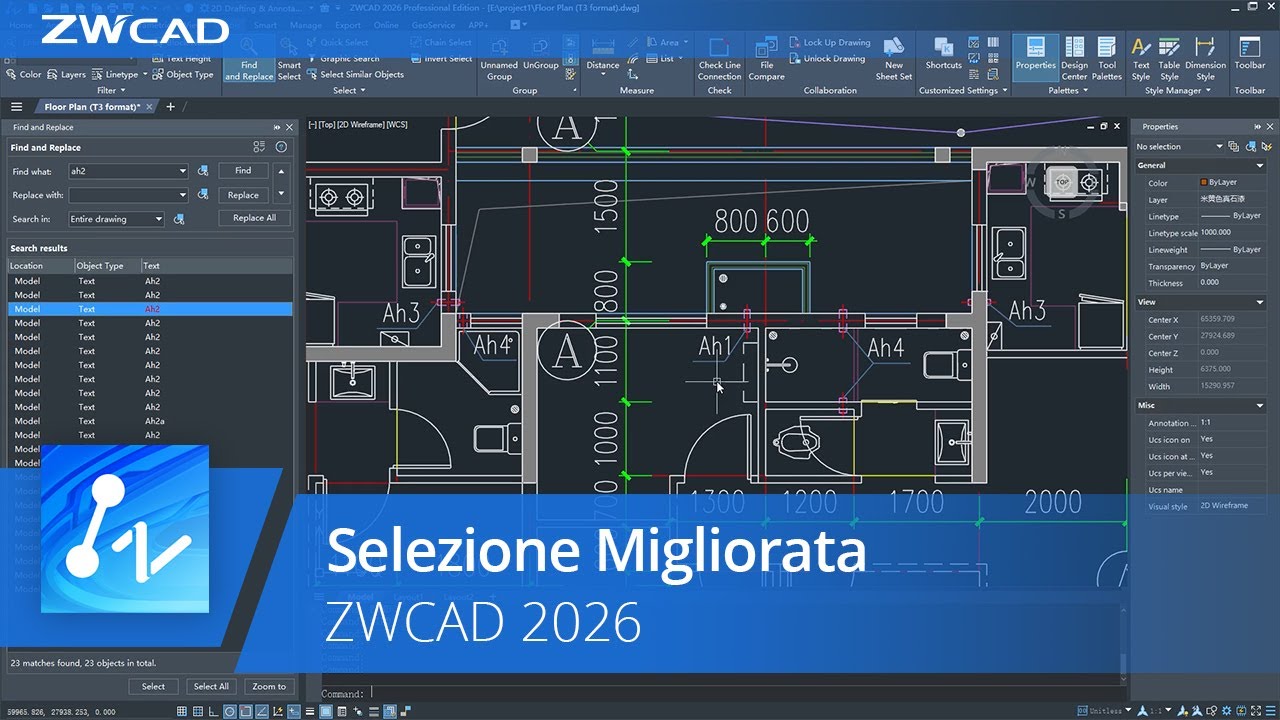The height and width of the screenshot is (720, 1280).
Task: Click the pick-objects icon beside Search in
Action: click(x=180, y=219)
